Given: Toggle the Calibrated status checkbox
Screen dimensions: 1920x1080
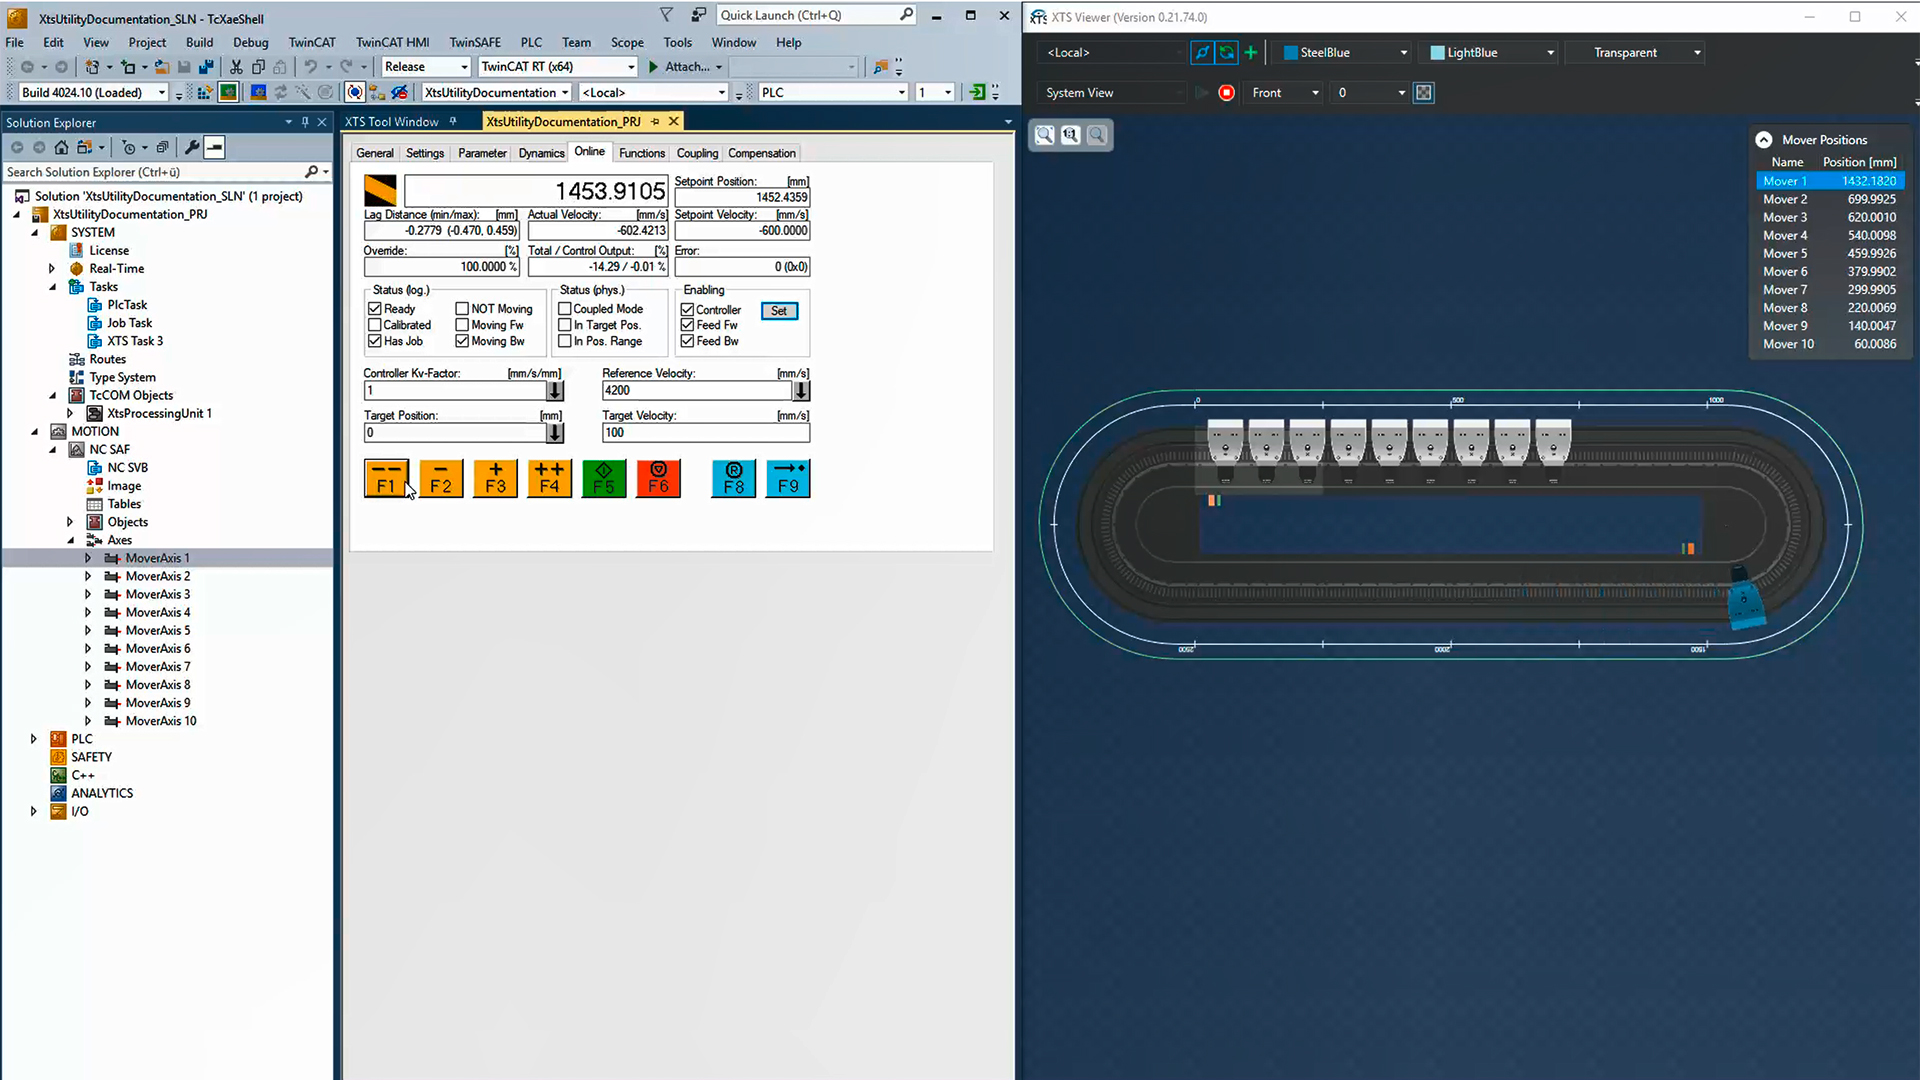Looking at the screenshot, I should coord(375,325).
